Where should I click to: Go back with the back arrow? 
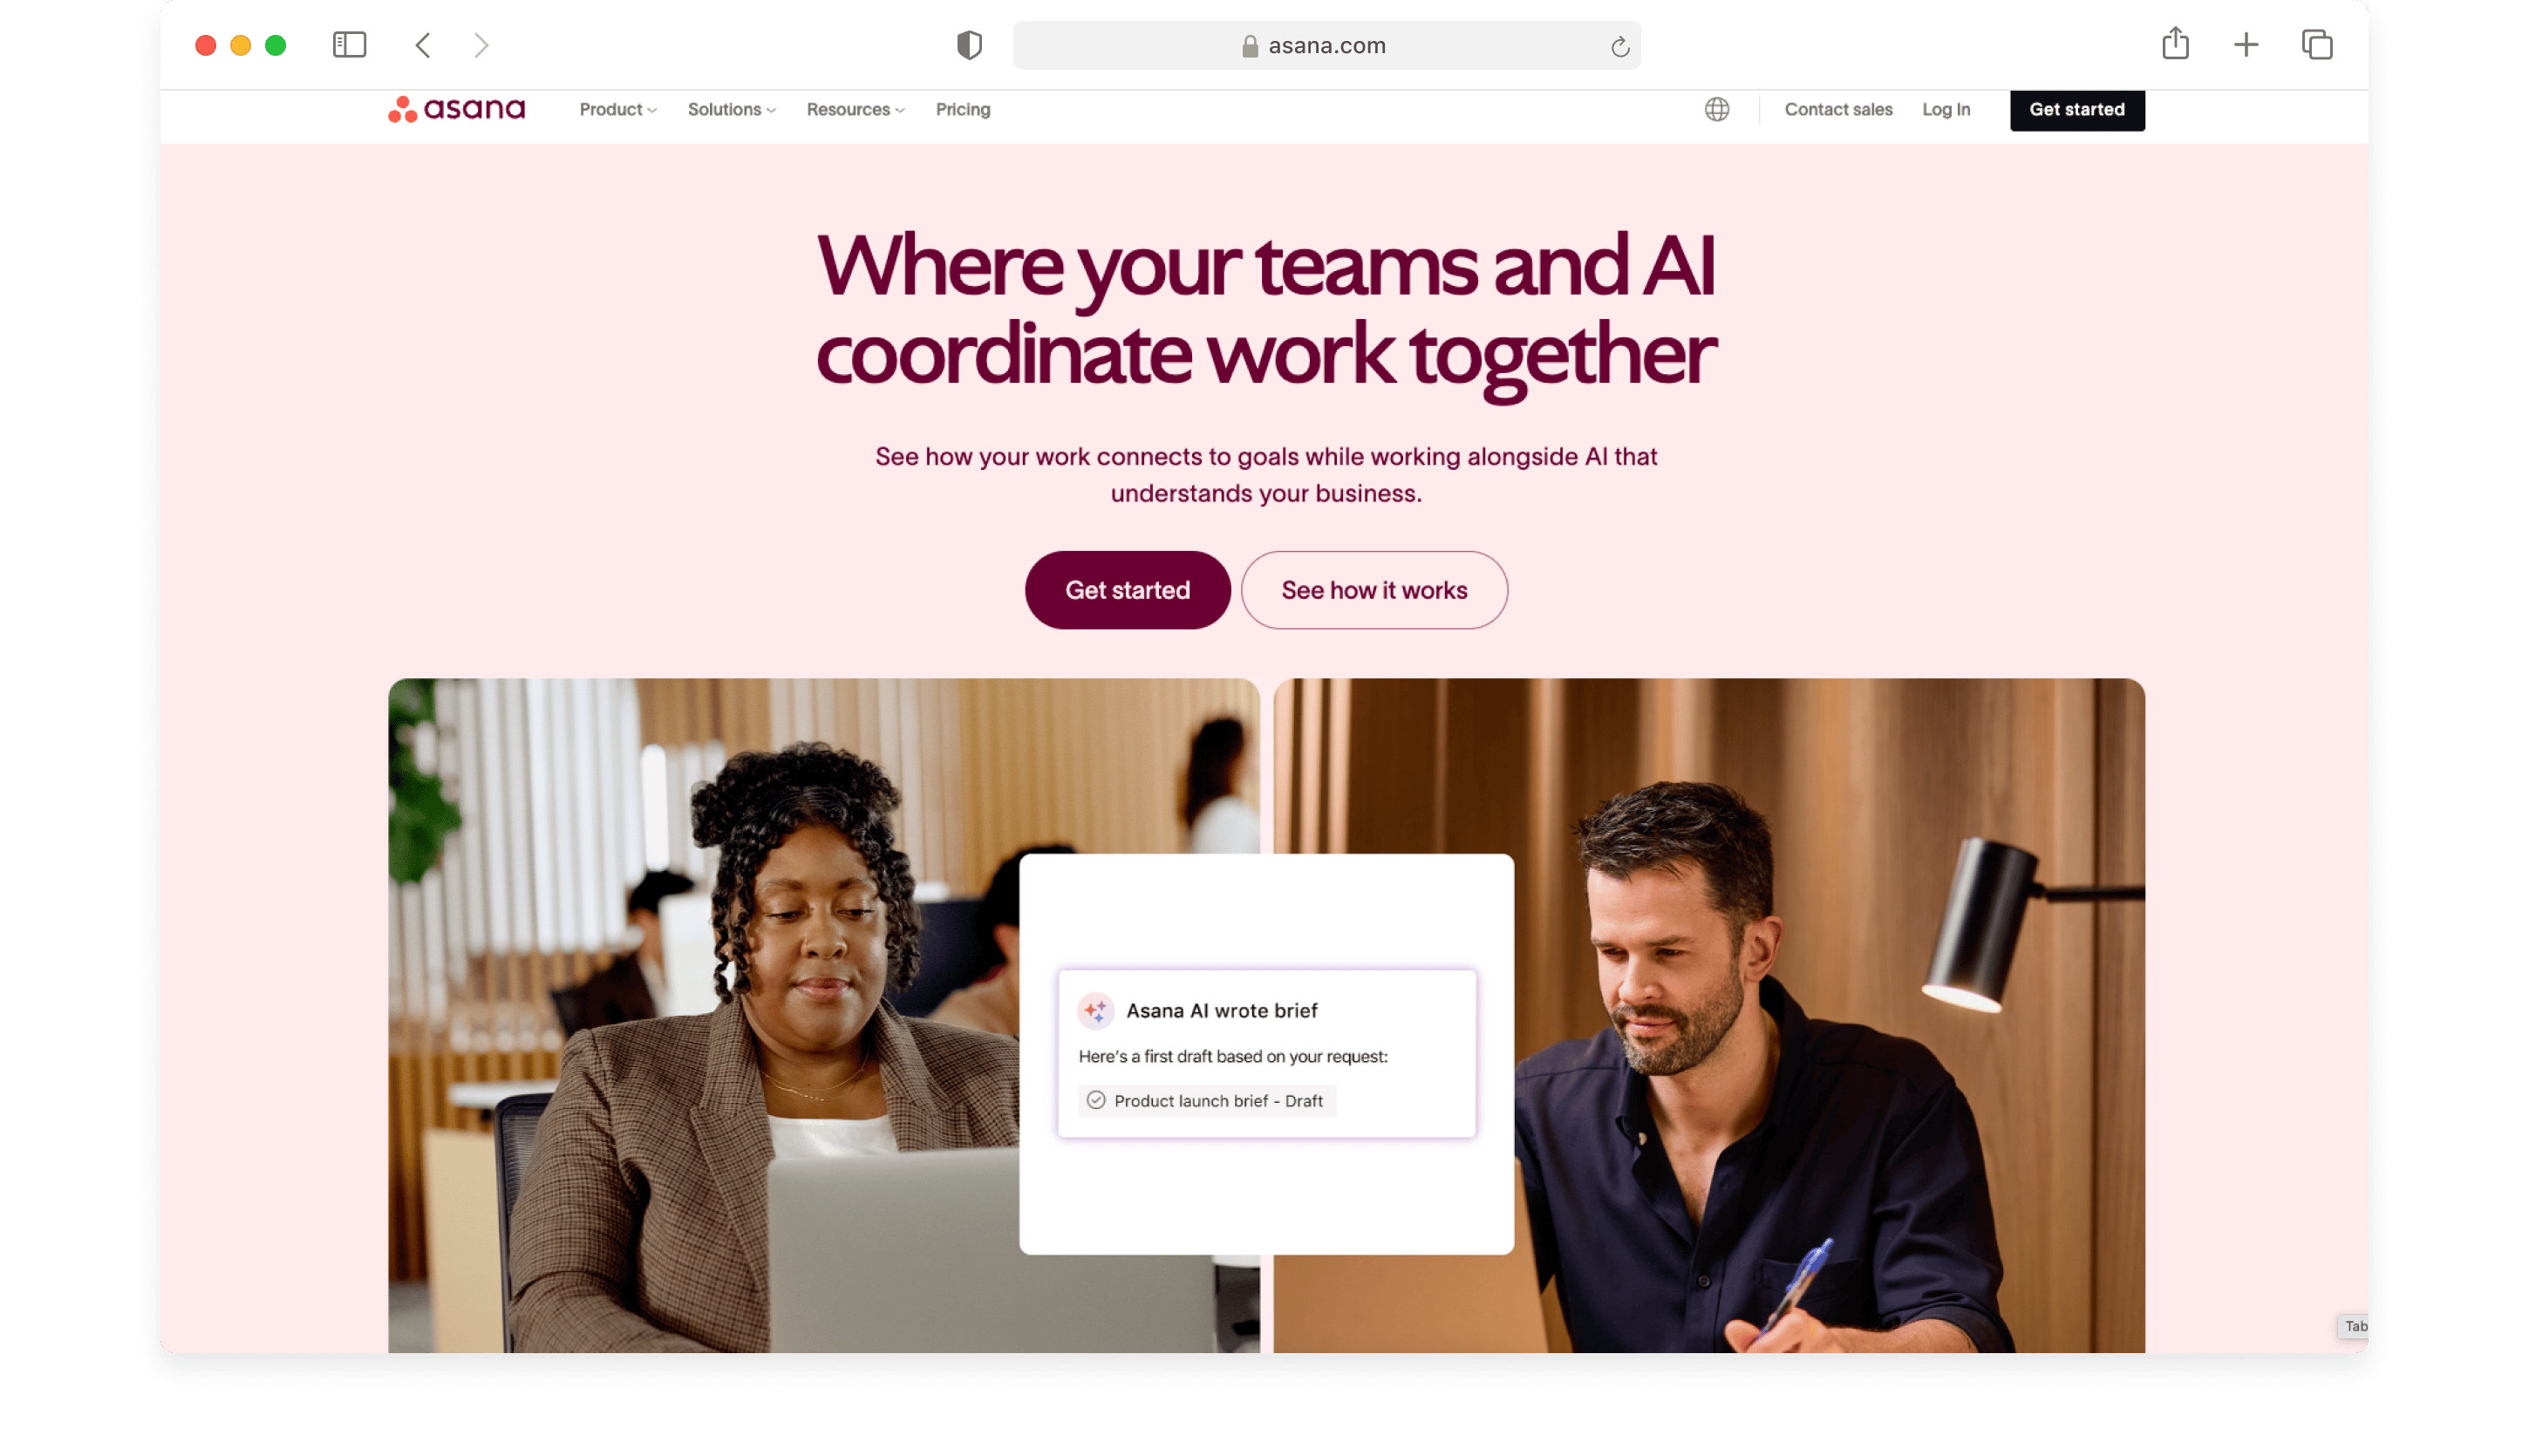(423, 45)
